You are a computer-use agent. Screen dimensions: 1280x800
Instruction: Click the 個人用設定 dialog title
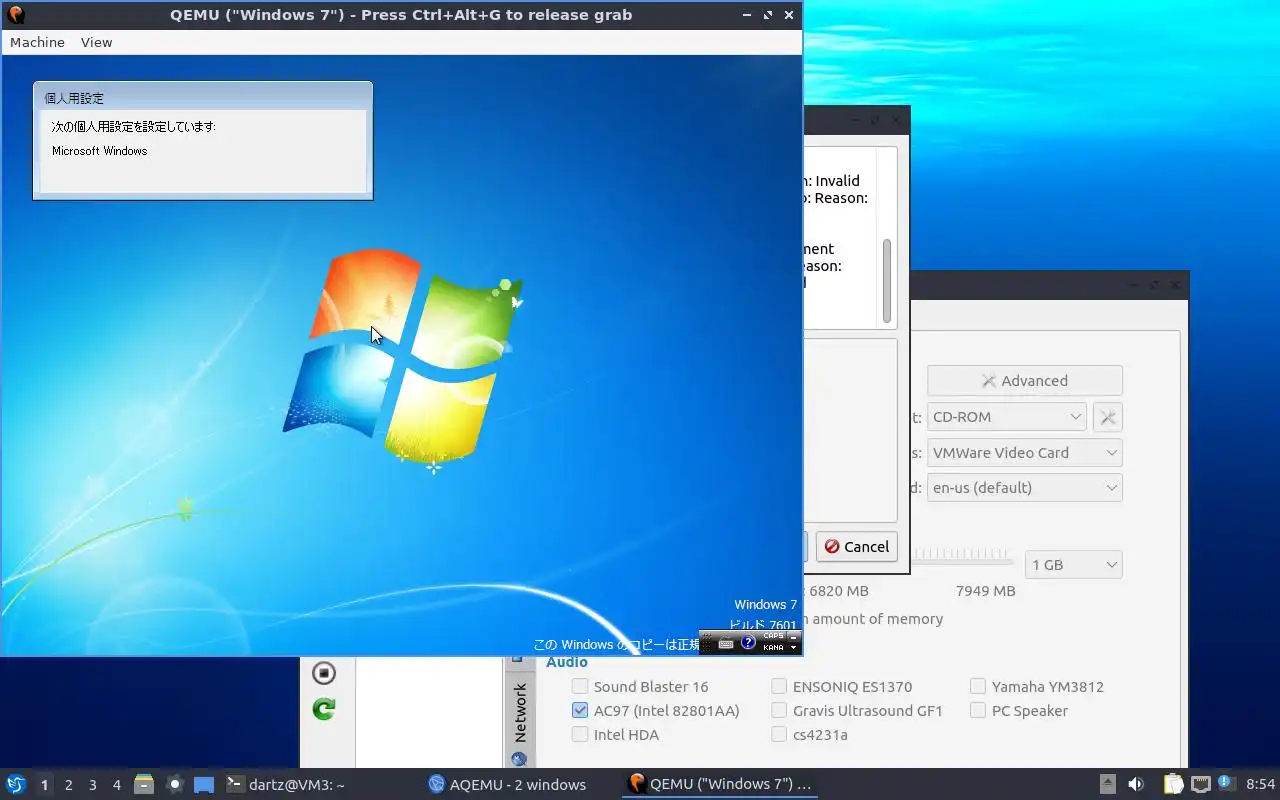74,98
